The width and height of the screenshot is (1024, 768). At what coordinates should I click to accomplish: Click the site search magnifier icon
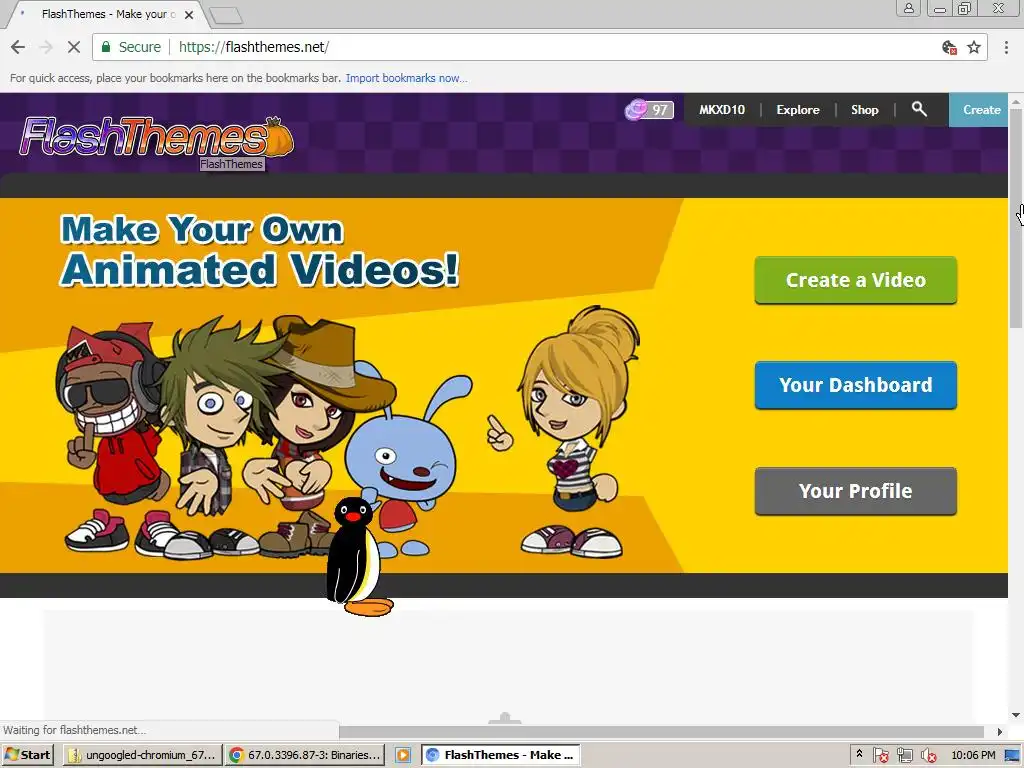pos(919,109)
